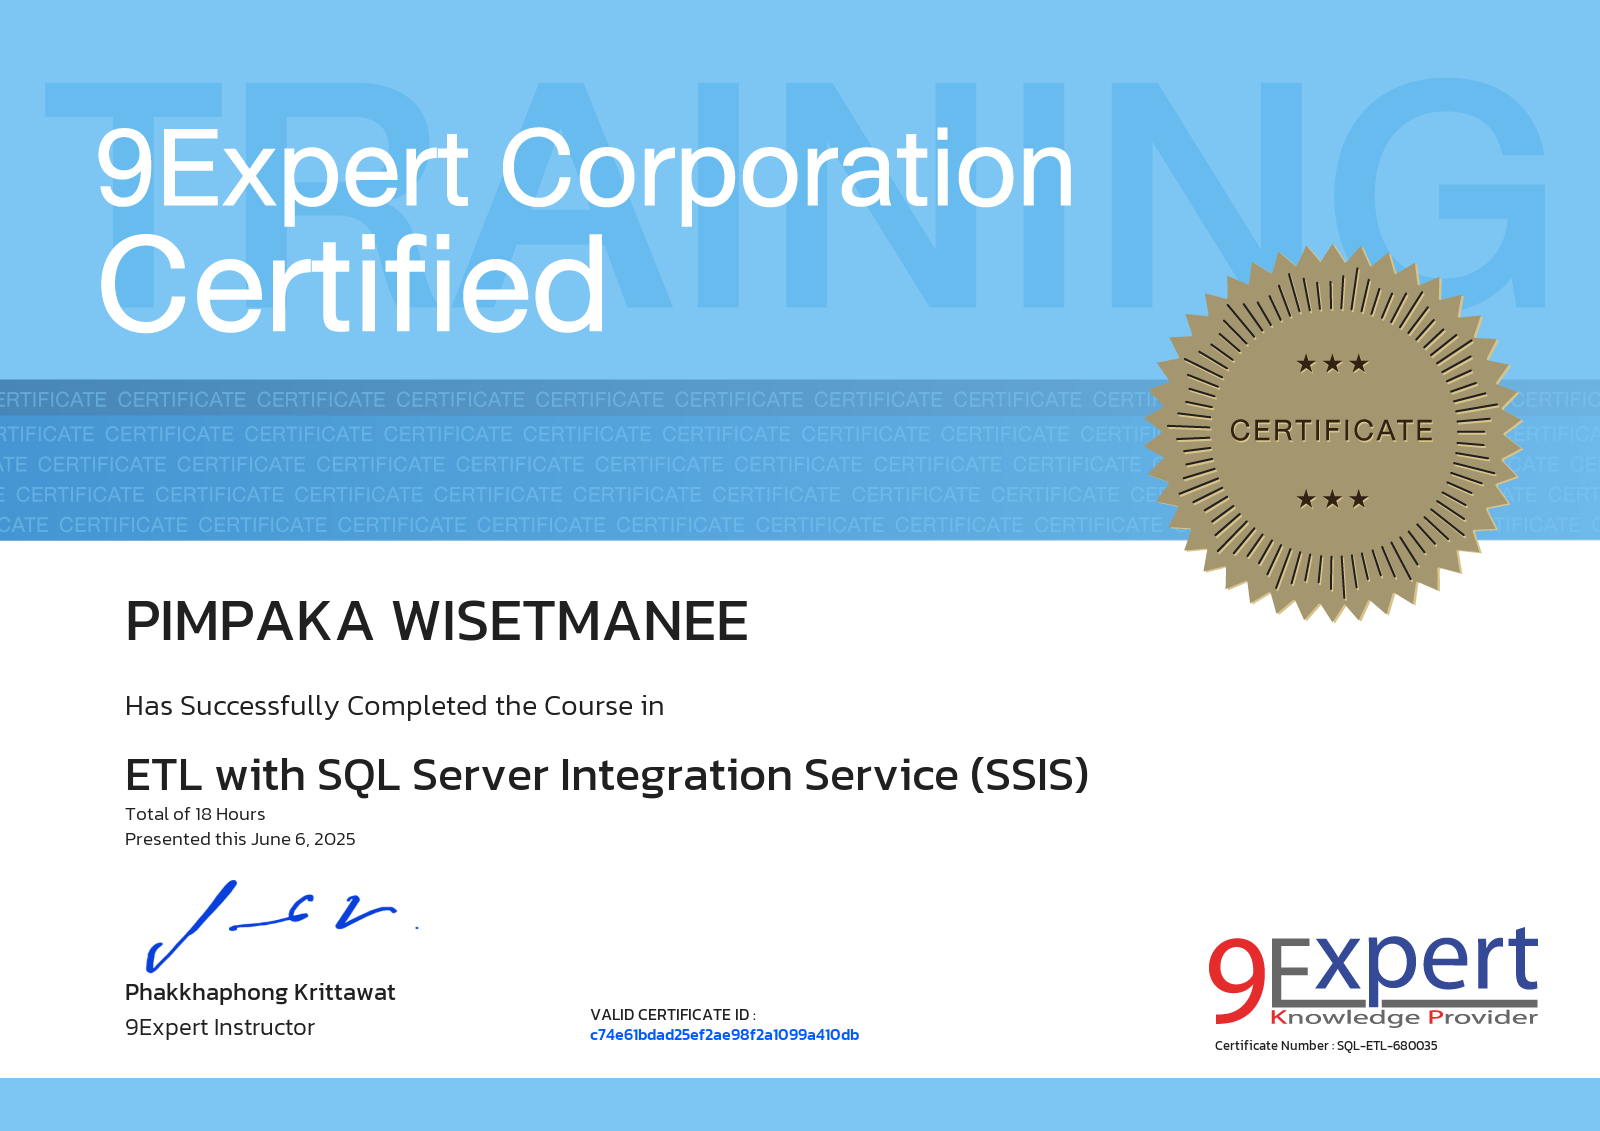Click "Has Successfully Completed the Course in" text
This screenshot has width=1600, height=1131.
pos(394,706)
